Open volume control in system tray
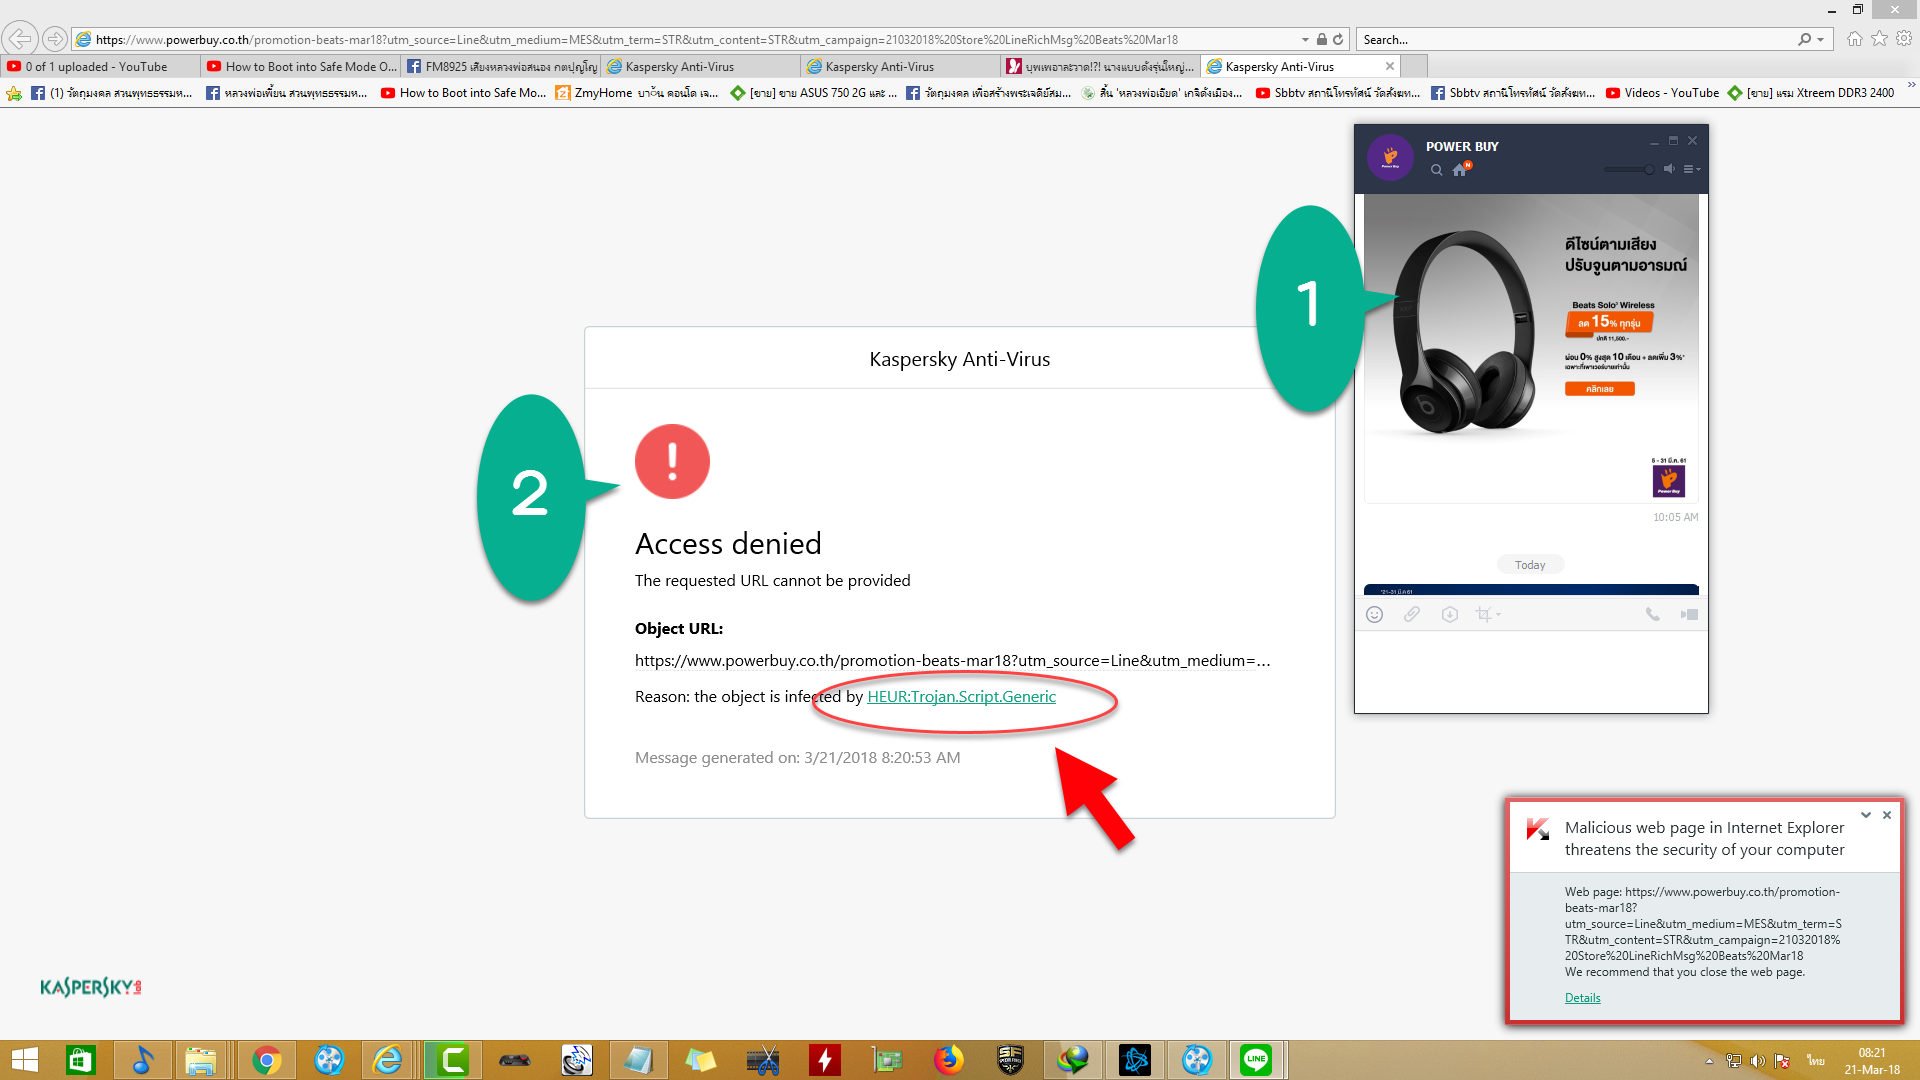The height and width of the screenshot is (1080, 1920). click(x=1757, y=1061)
